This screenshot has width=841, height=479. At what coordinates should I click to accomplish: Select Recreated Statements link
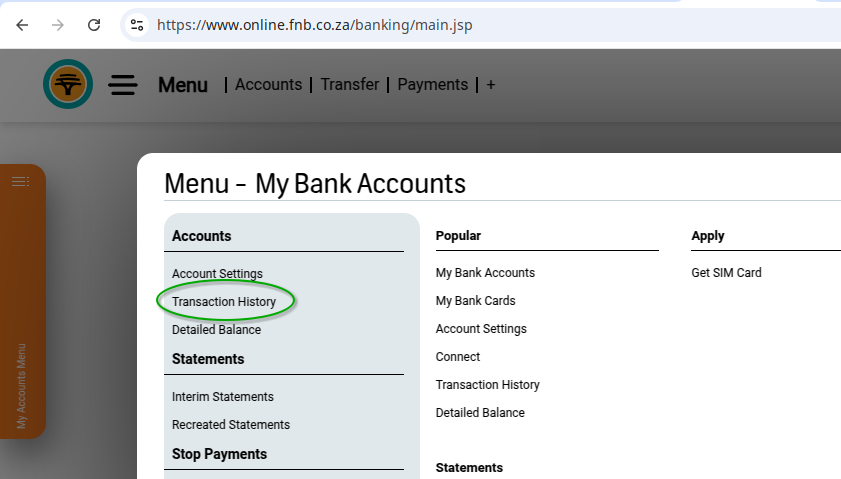click(231, 425)
